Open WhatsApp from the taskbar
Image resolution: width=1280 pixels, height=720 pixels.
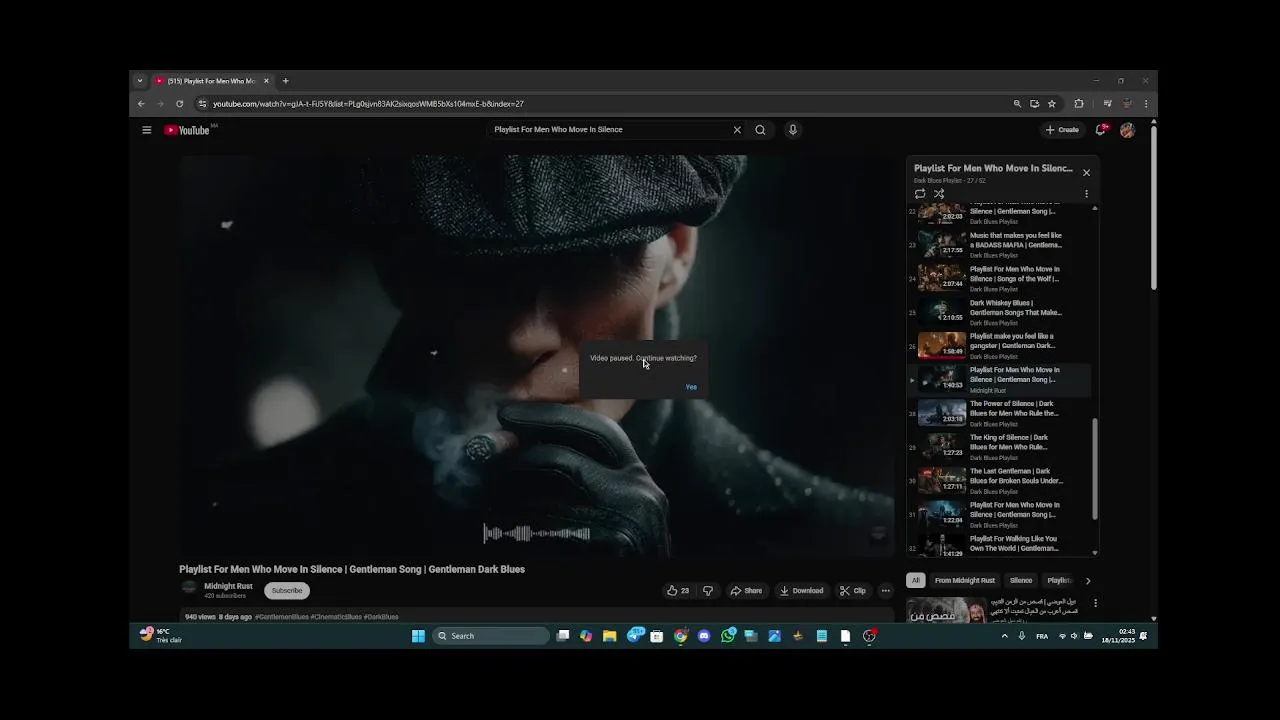(728, 636)
